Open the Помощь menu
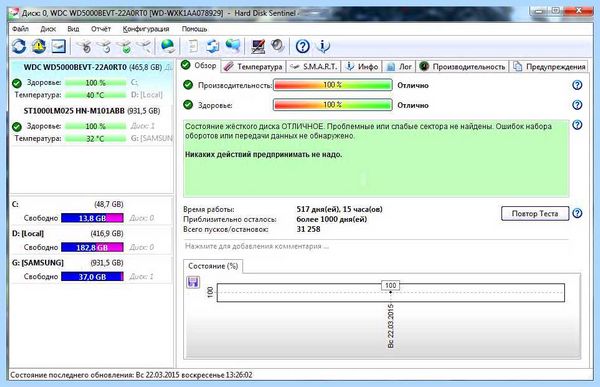Image resolution: width=600 pixels, height=387 pixels. 194,29
